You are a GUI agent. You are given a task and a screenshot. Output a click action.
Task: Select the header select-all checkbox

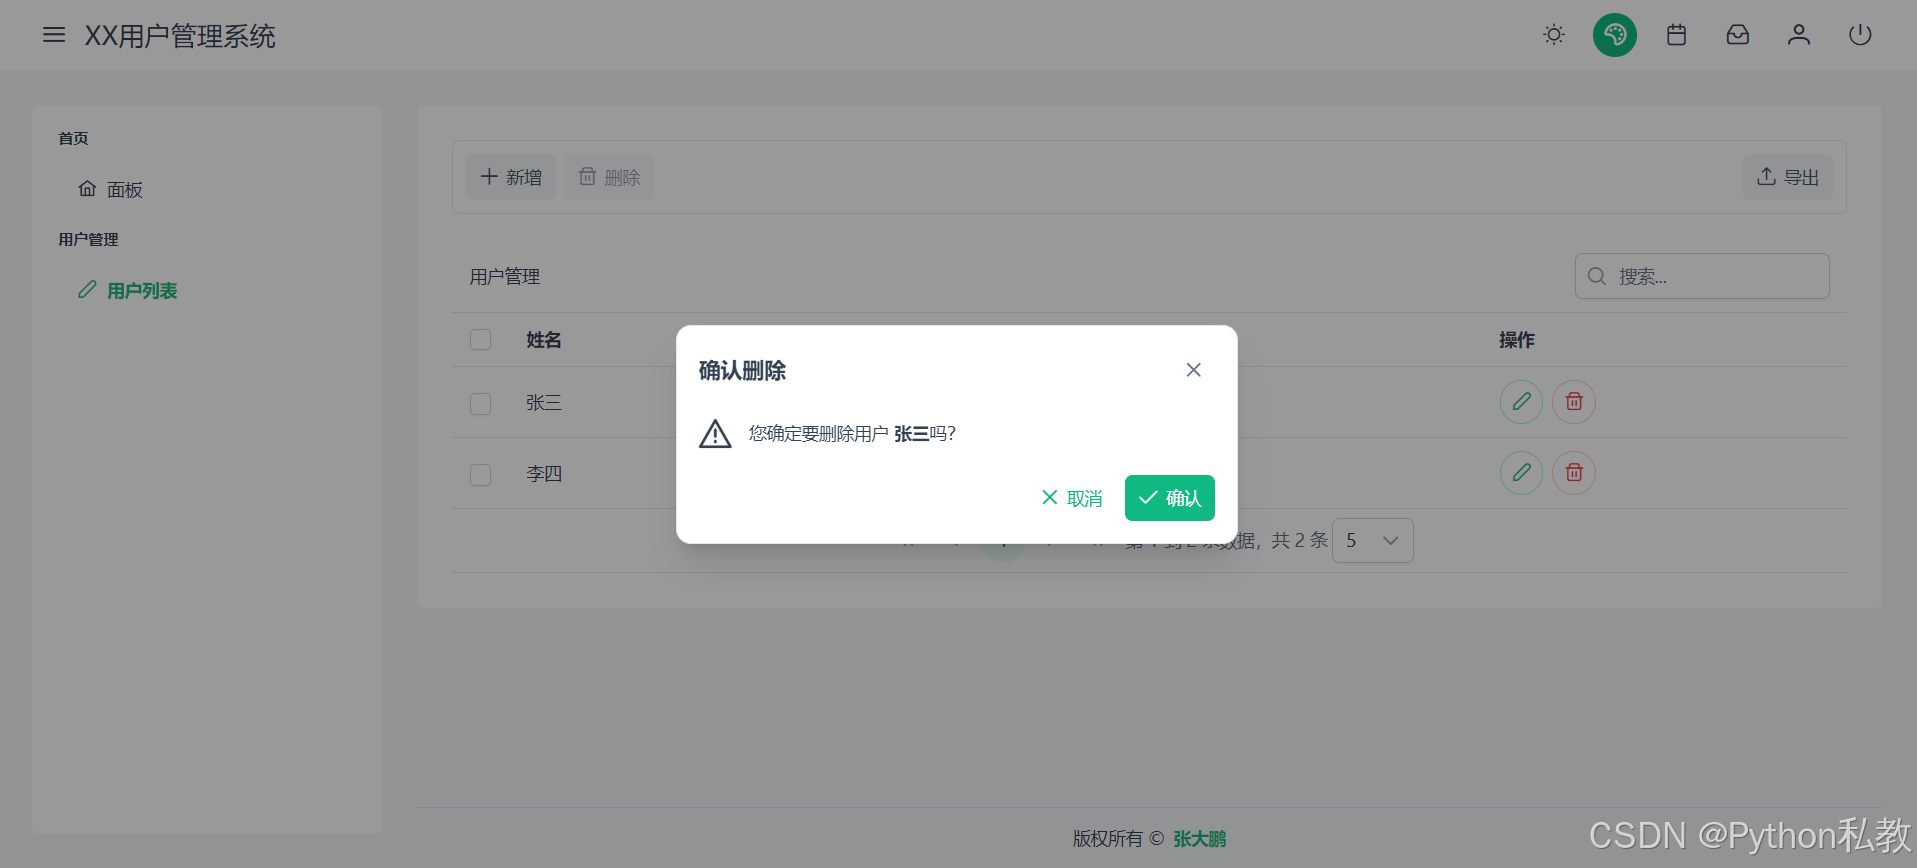click(481, 340)
